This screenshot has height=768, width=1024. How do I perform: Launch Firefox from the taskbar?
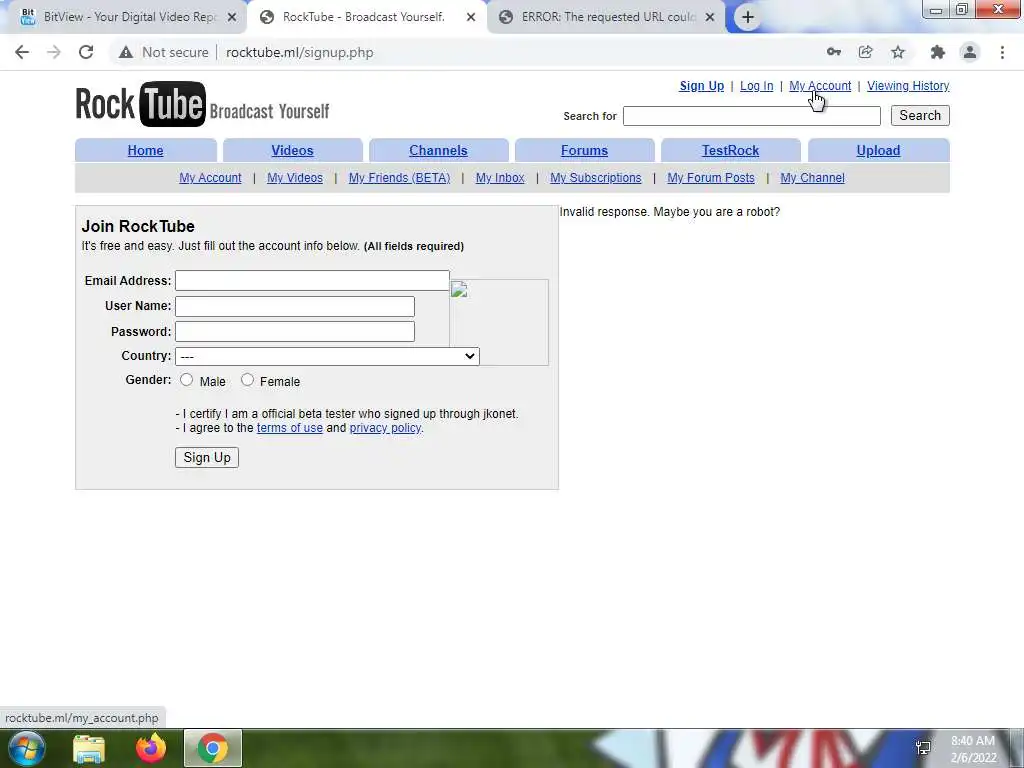[151, 748]
